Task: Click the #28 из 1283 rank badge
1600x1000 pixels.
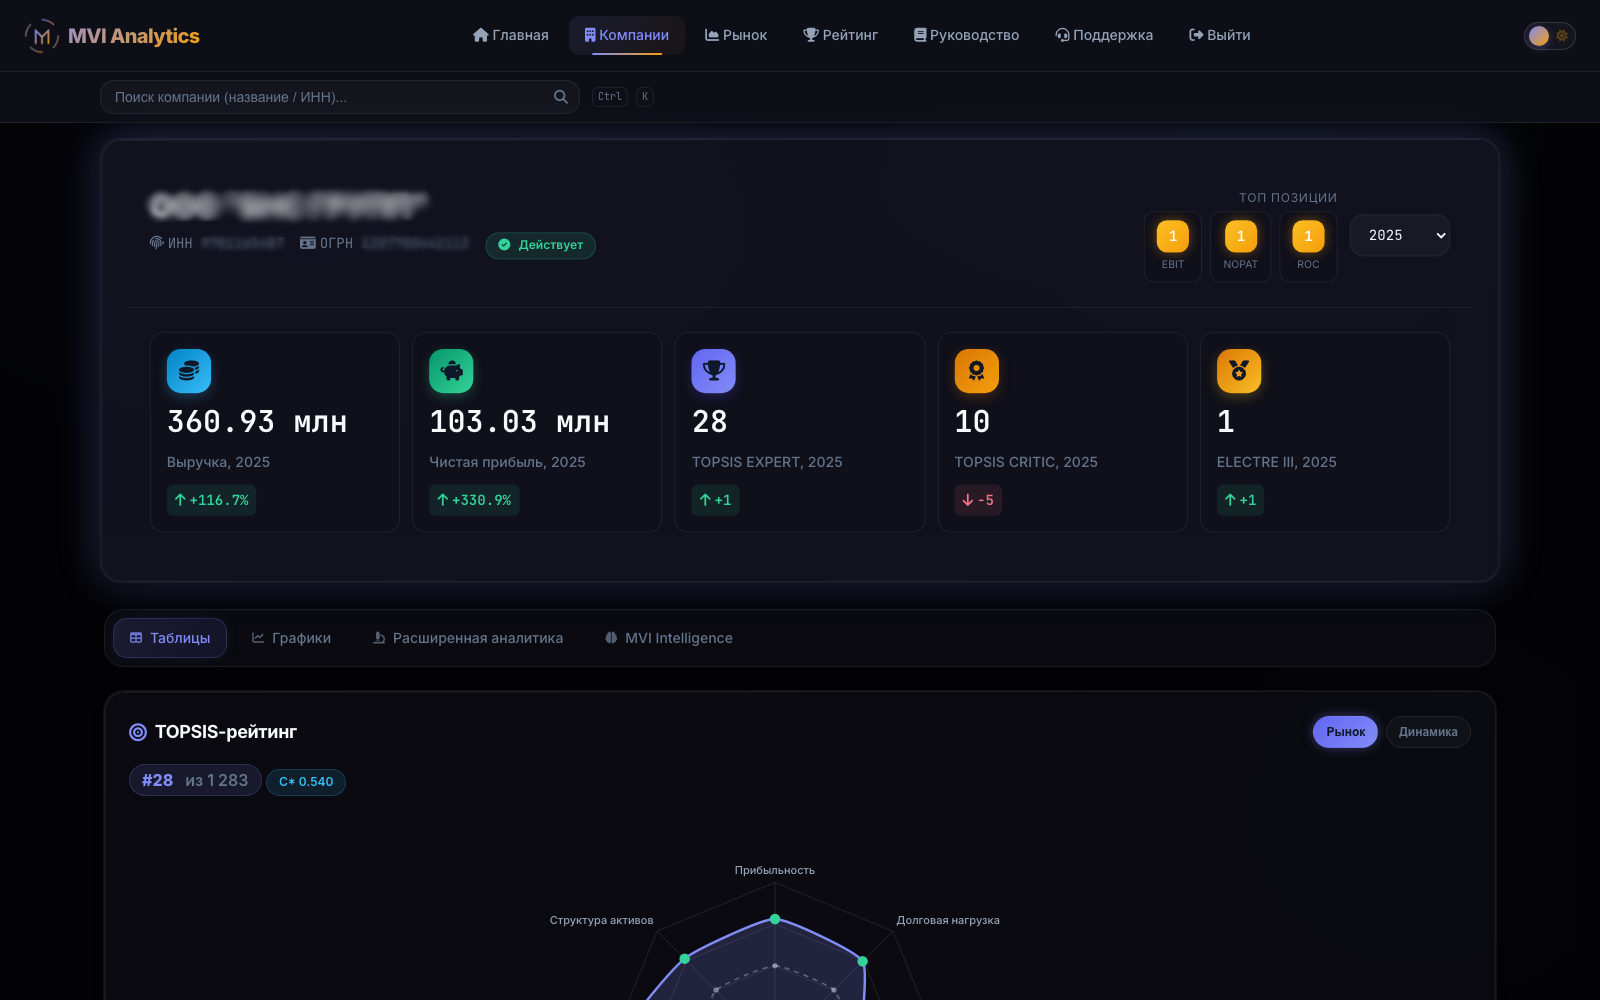Action: point(195,780)
